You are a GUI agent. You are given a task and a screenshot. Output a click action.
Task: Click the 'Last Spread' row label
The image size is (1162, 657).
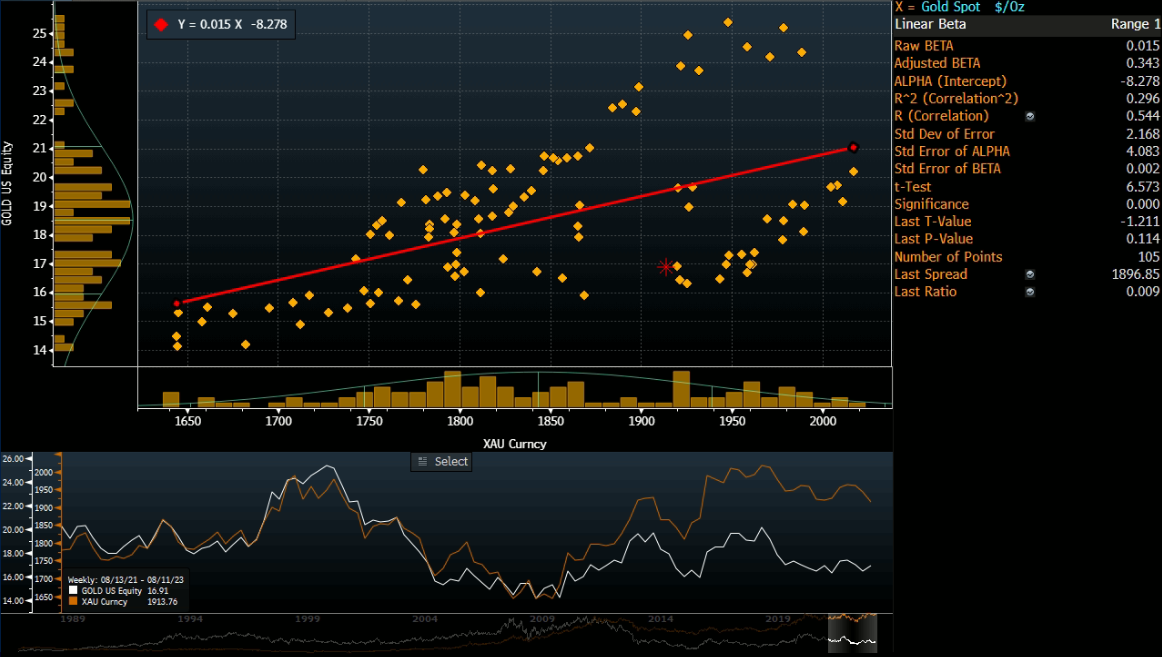point(931,275)
